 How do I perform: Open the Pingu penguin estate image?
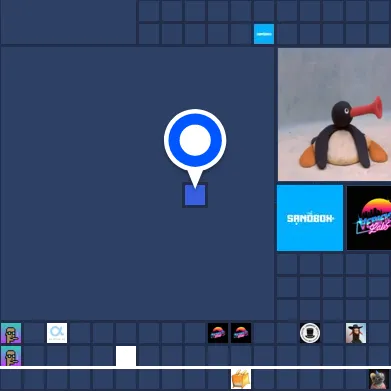coord(334,114)
